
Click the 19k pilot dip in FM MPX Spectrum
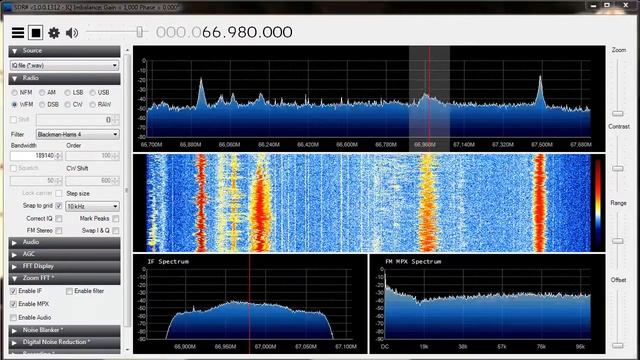[419, 303]
